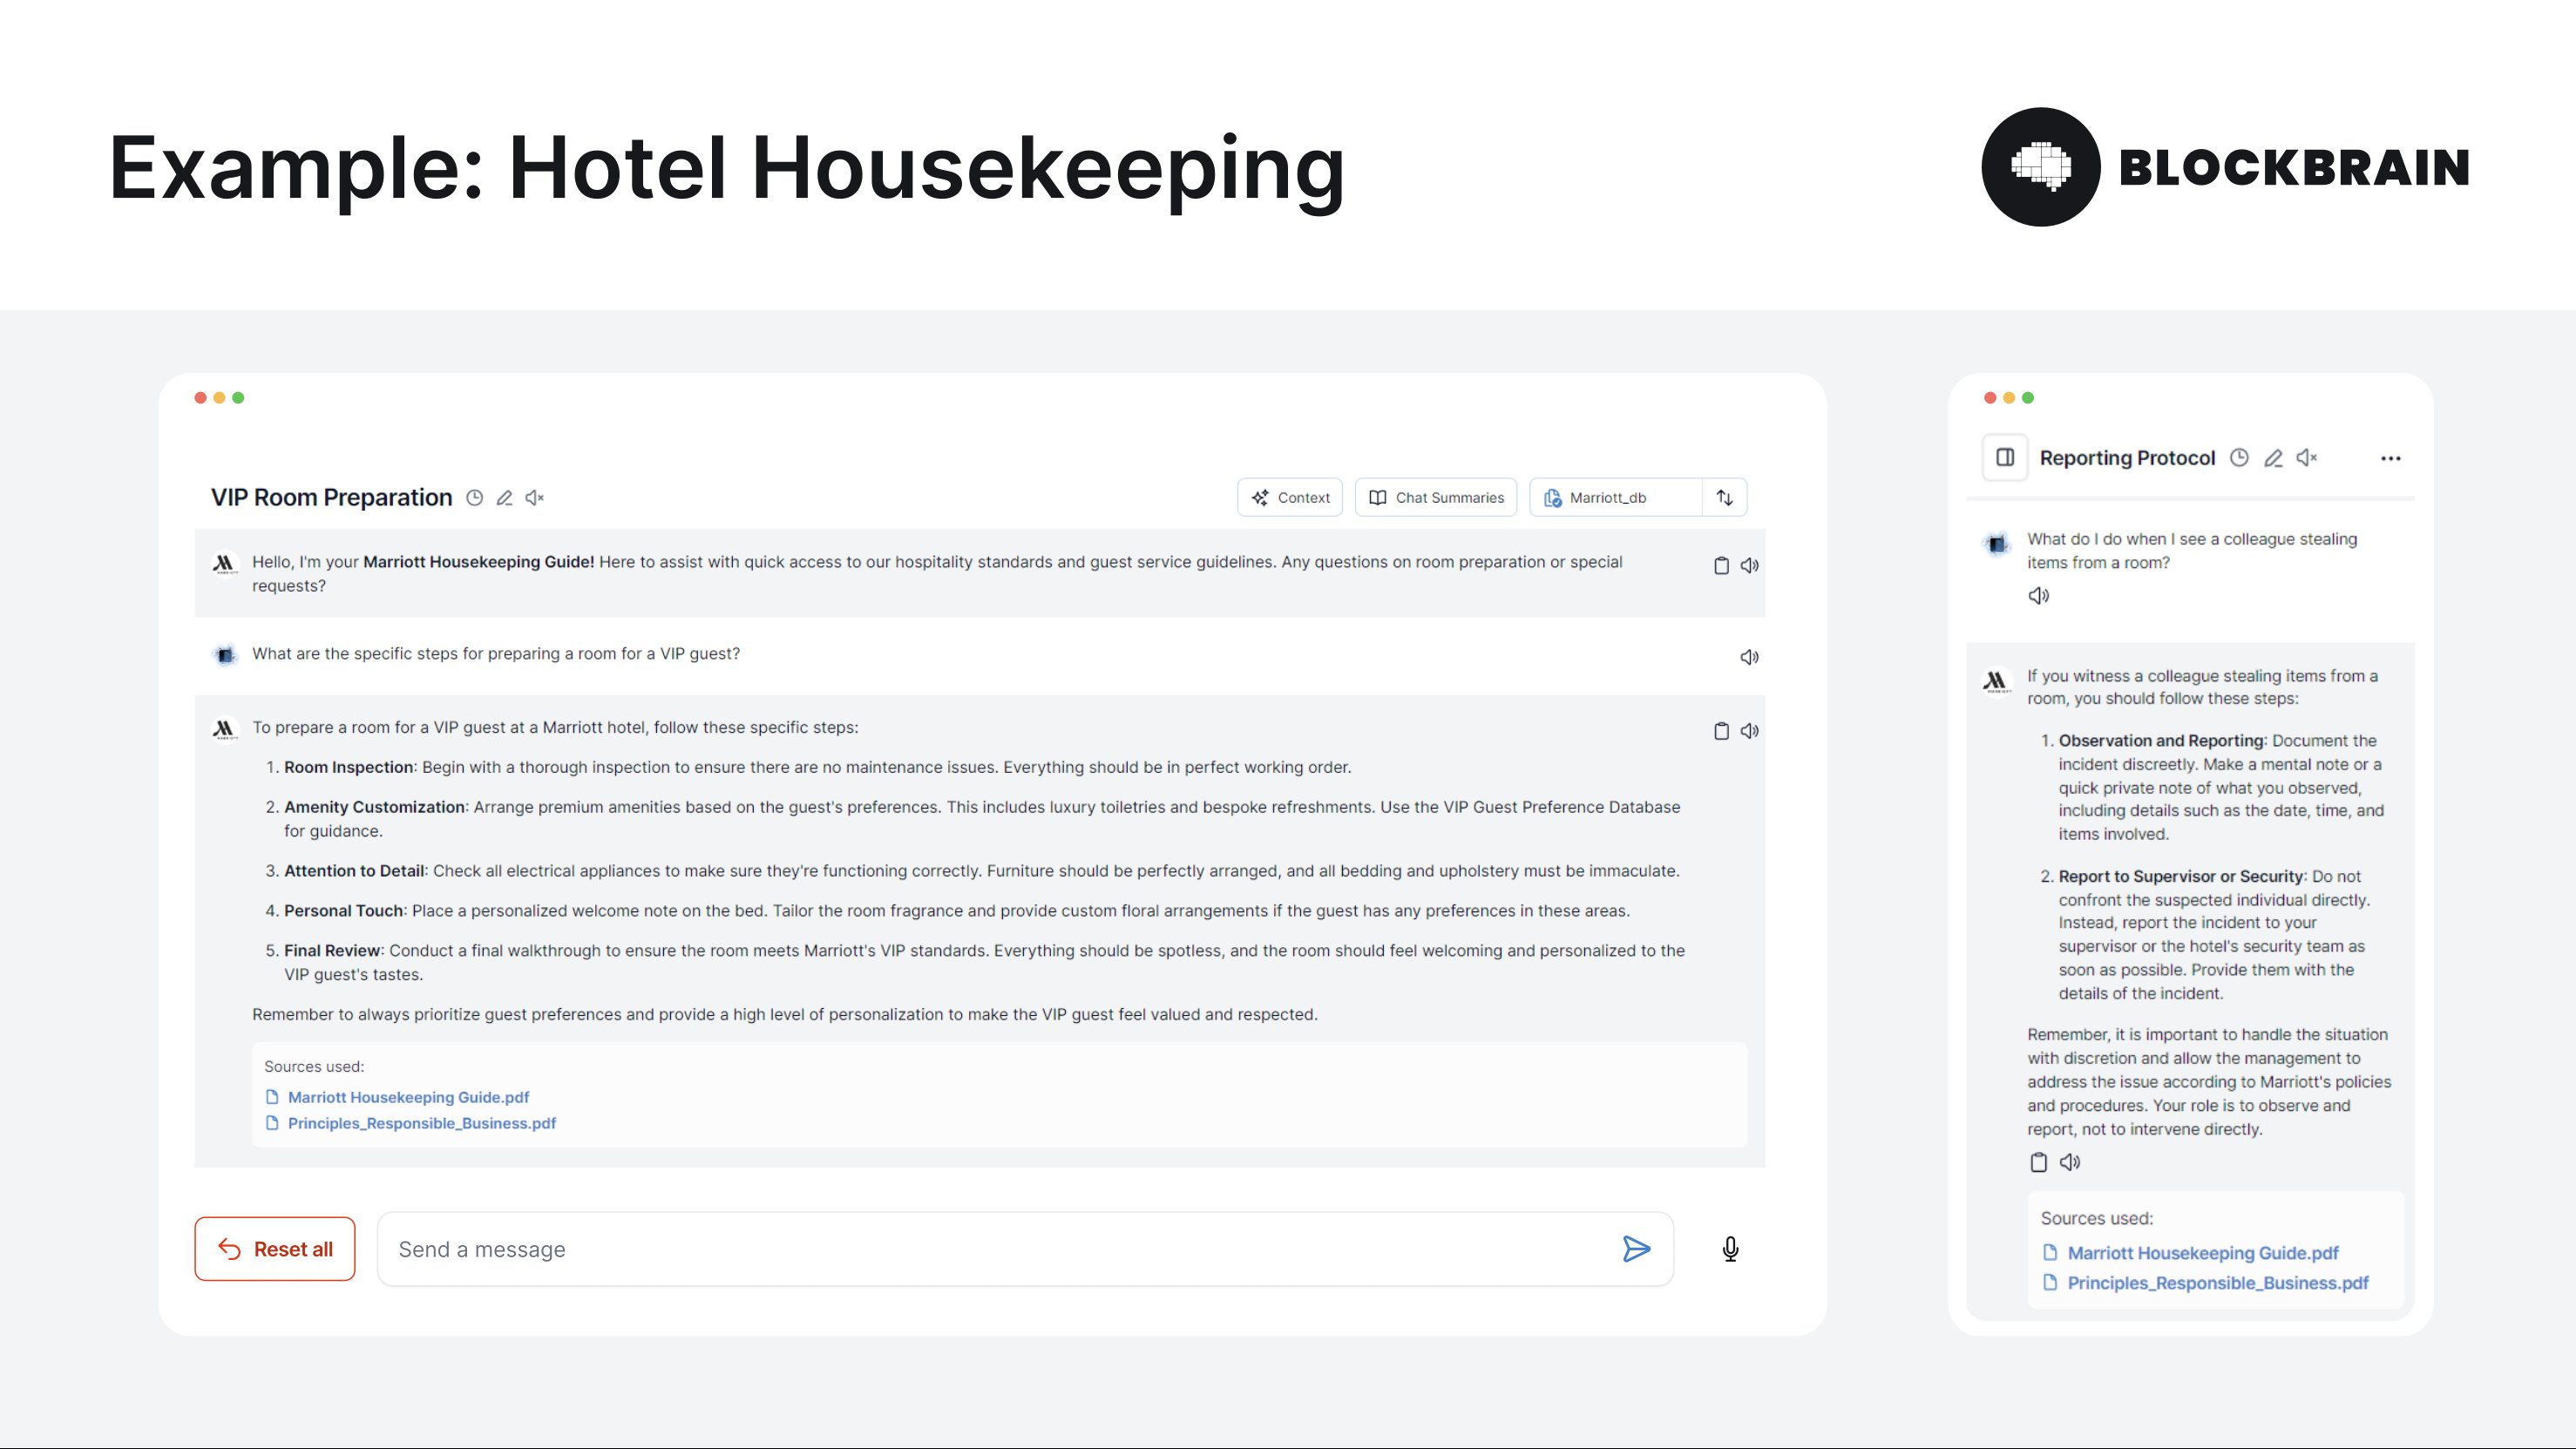Play audio of the user's stealing question
The image size is (2576, 1449).
click(x=2038, y=596)
